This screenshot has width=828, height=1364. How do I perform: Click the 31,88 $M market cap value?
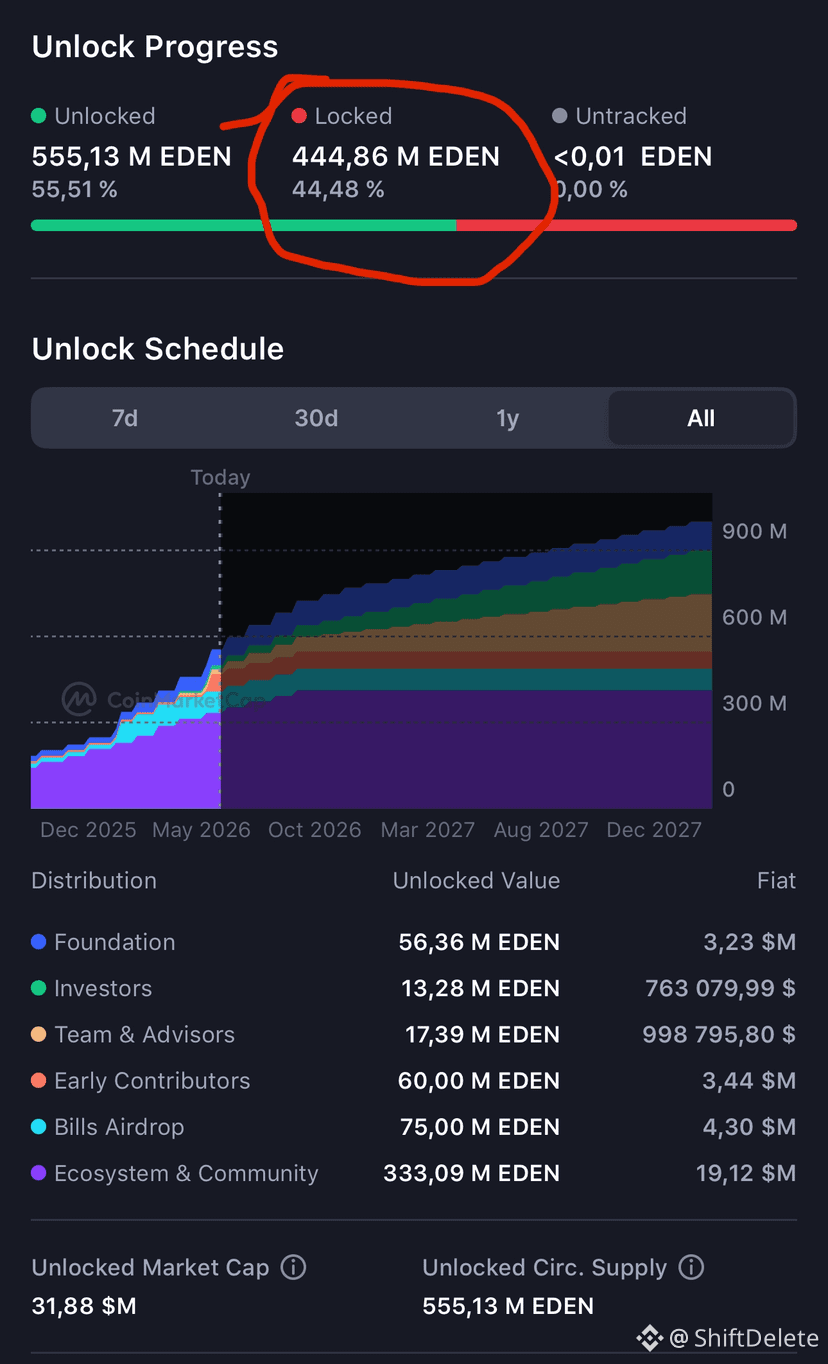[84, 1306]
